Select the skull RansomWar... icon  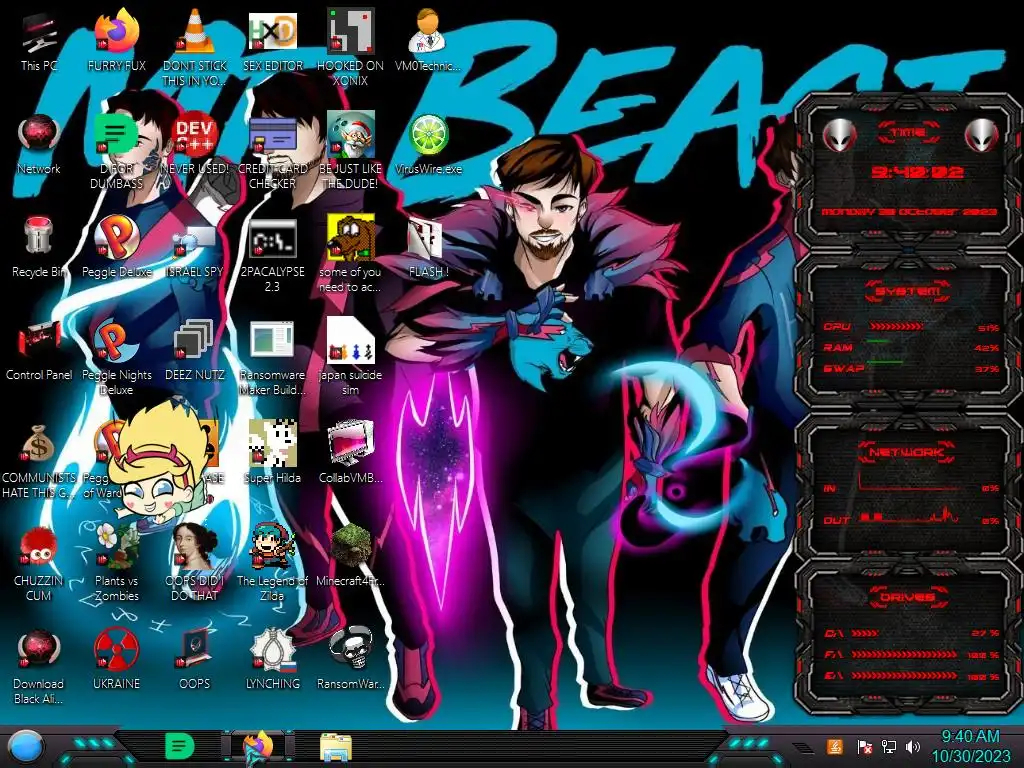tap(350, 648)
